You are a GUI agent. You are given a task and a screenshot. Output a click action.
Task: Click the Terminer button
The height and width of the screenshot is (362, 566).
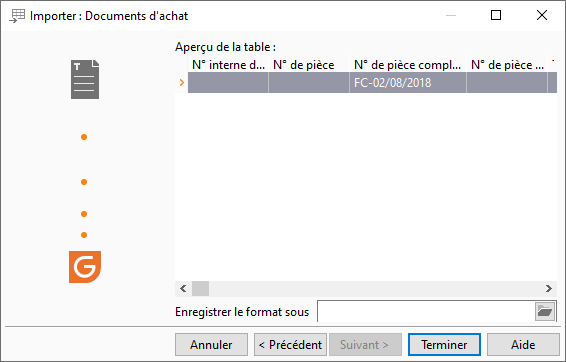tap(444, 345)
